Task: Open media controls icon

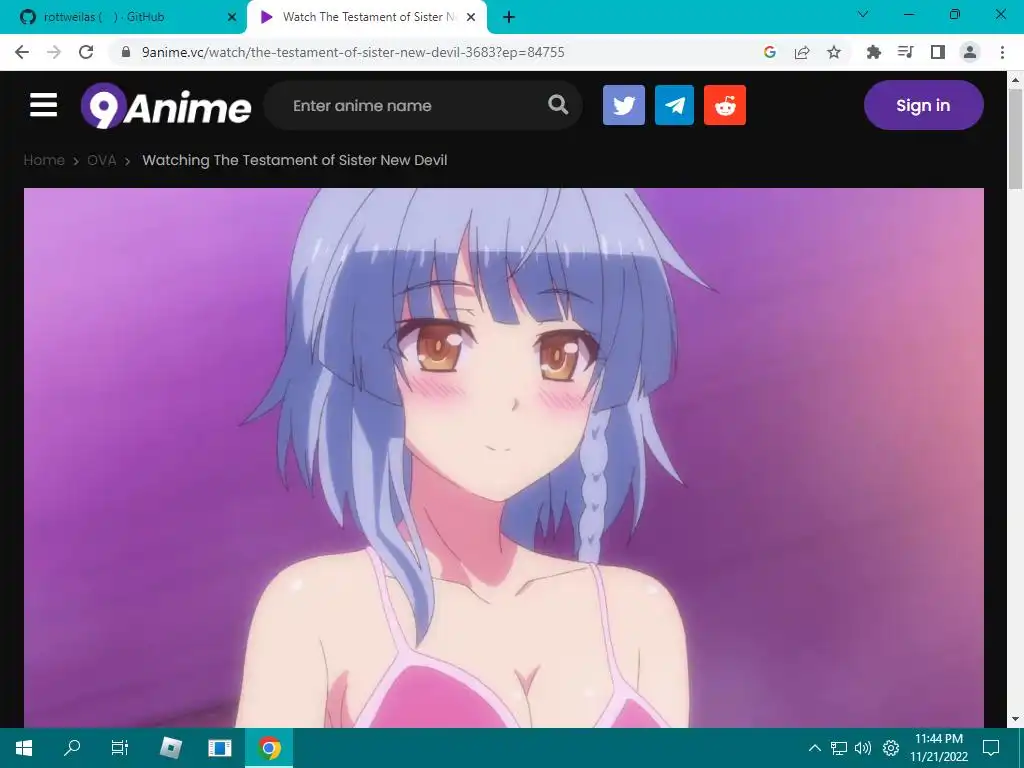Action: [x=905, y=52]
